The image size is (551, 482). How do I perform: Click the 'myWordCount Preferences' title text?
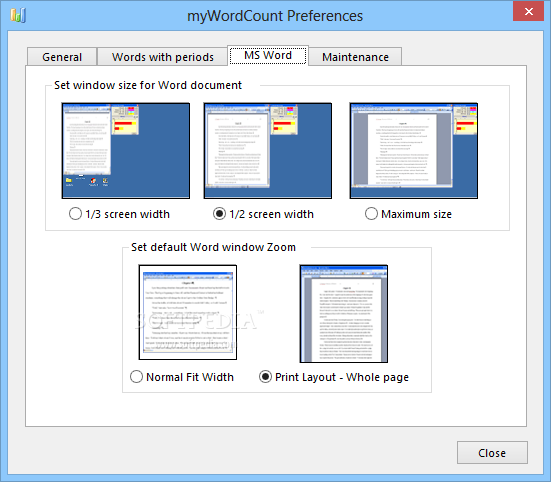pyautogui.click(x=275, y=16)
